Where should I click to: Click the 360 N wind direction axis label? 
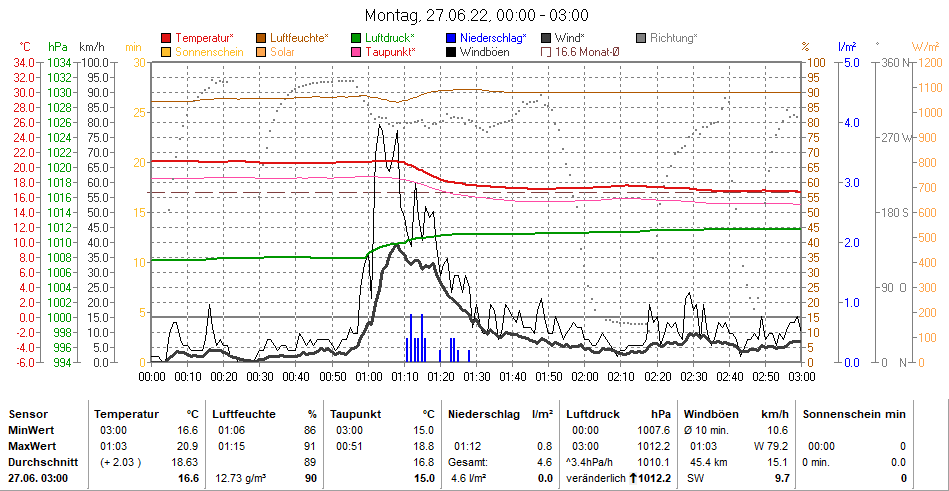[x=897, y=62]
